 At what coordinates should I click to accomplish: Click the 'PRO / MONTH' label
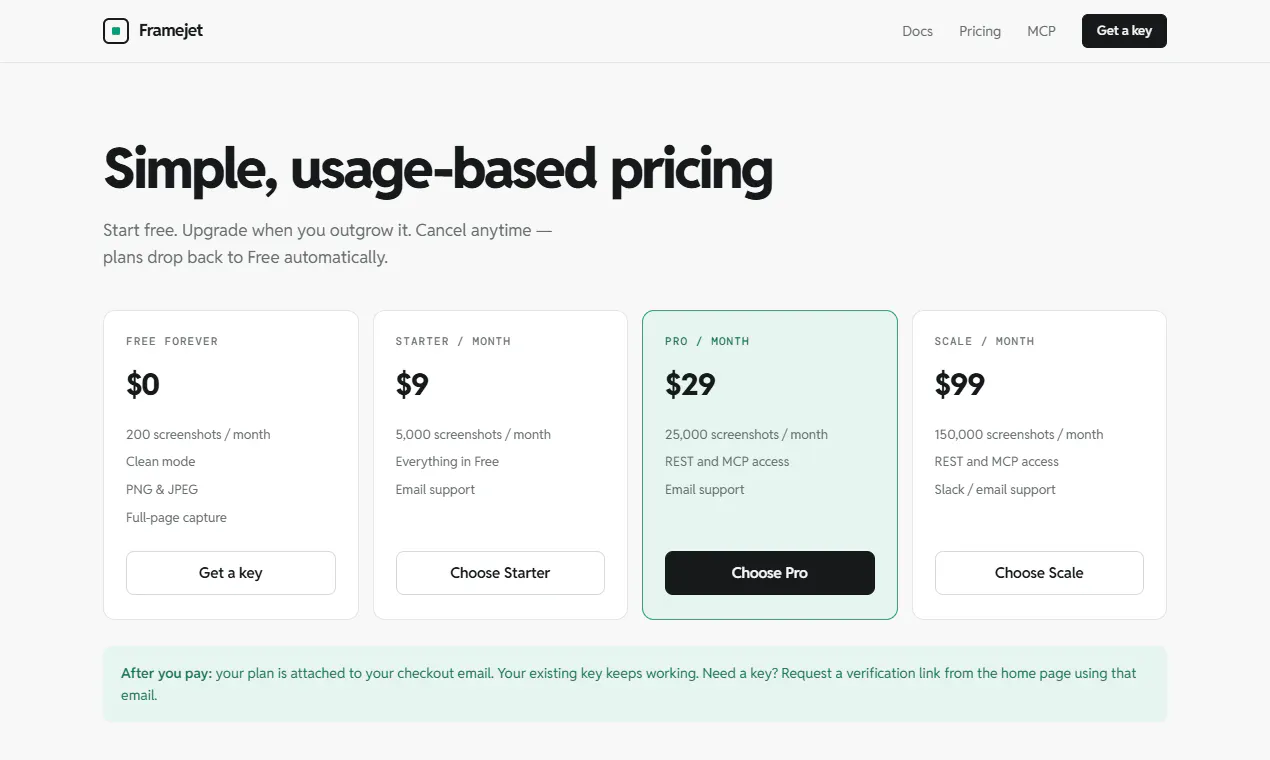707,341
